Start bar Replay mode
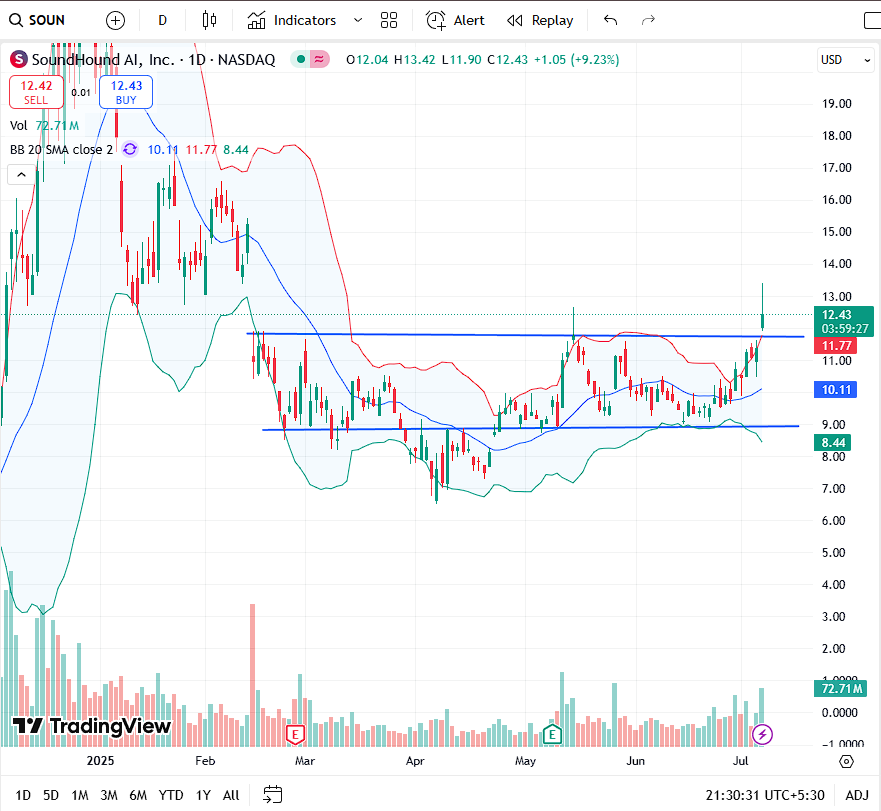The width and height of the screenshot is (881, 811). pos(540,20)
